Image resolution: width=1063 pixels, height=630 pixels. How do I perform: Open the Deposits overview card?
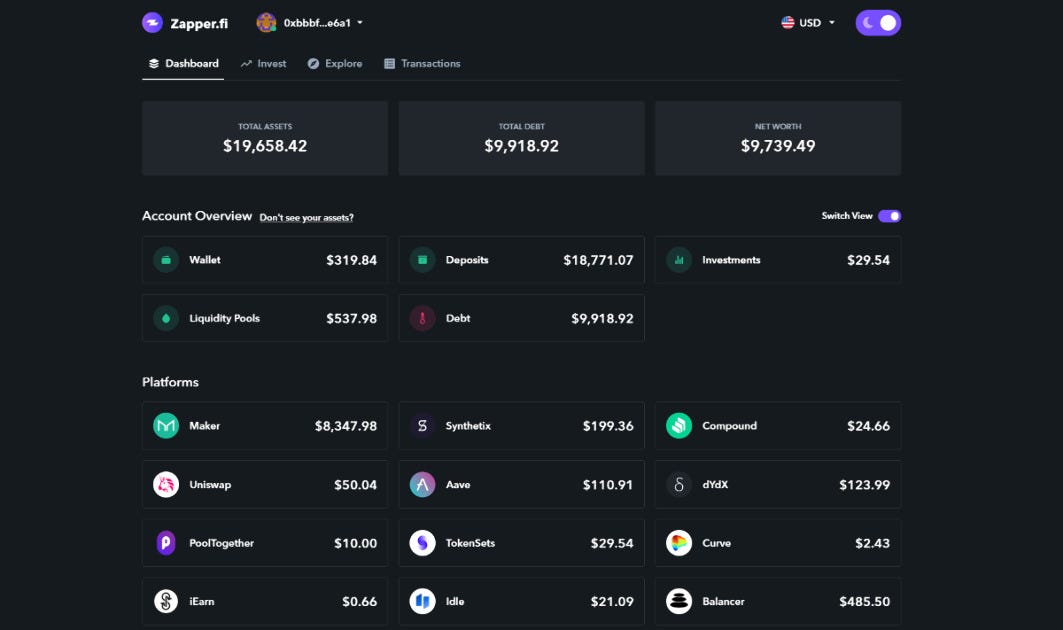[x=521, y=260]
